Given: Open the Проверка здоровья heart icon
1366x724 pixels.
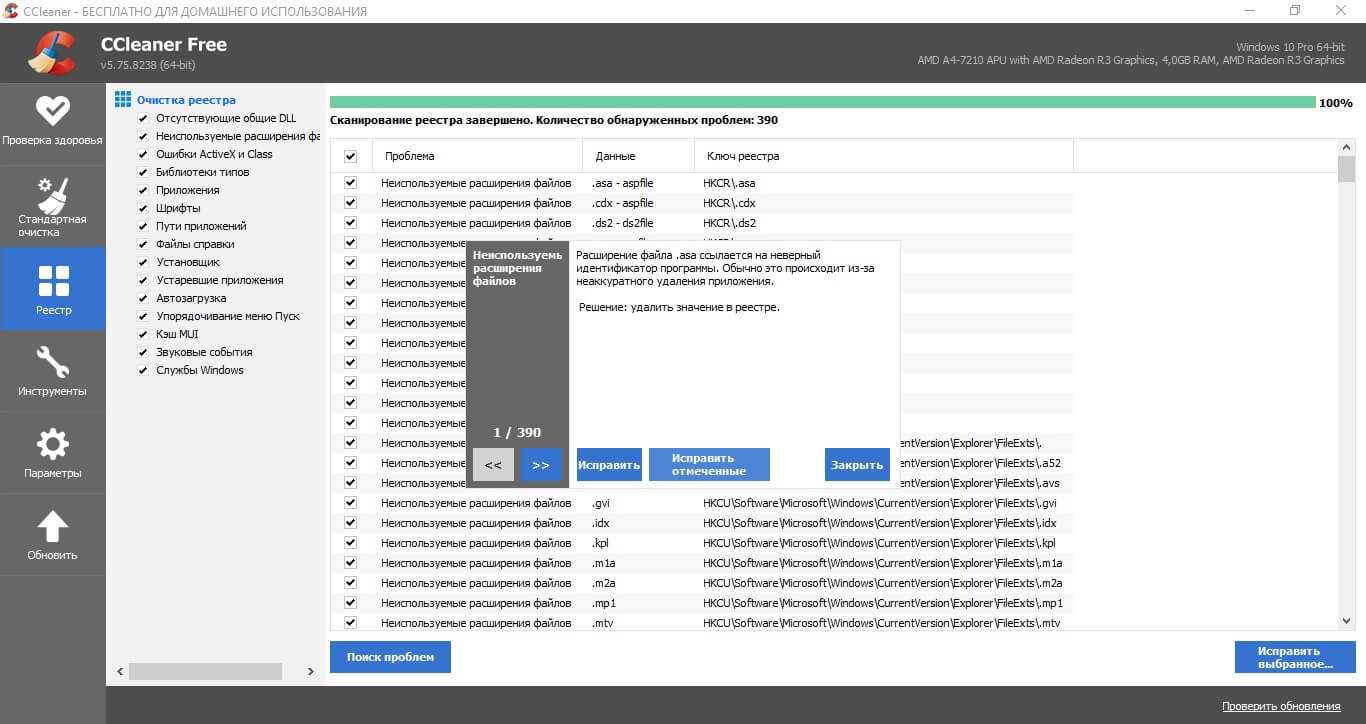Looking at the screenshot, I should (x=52, y=111).
